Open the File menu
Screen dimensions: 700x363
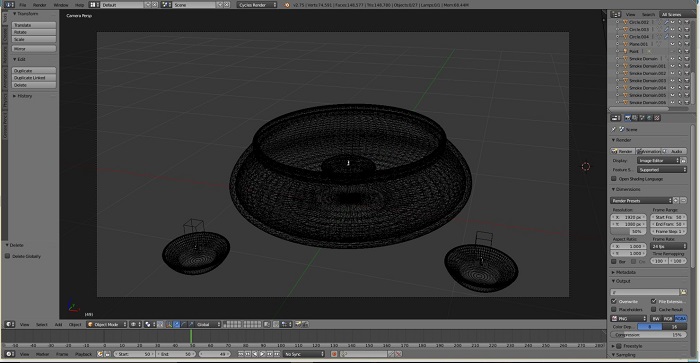click(x=22, y=4)
